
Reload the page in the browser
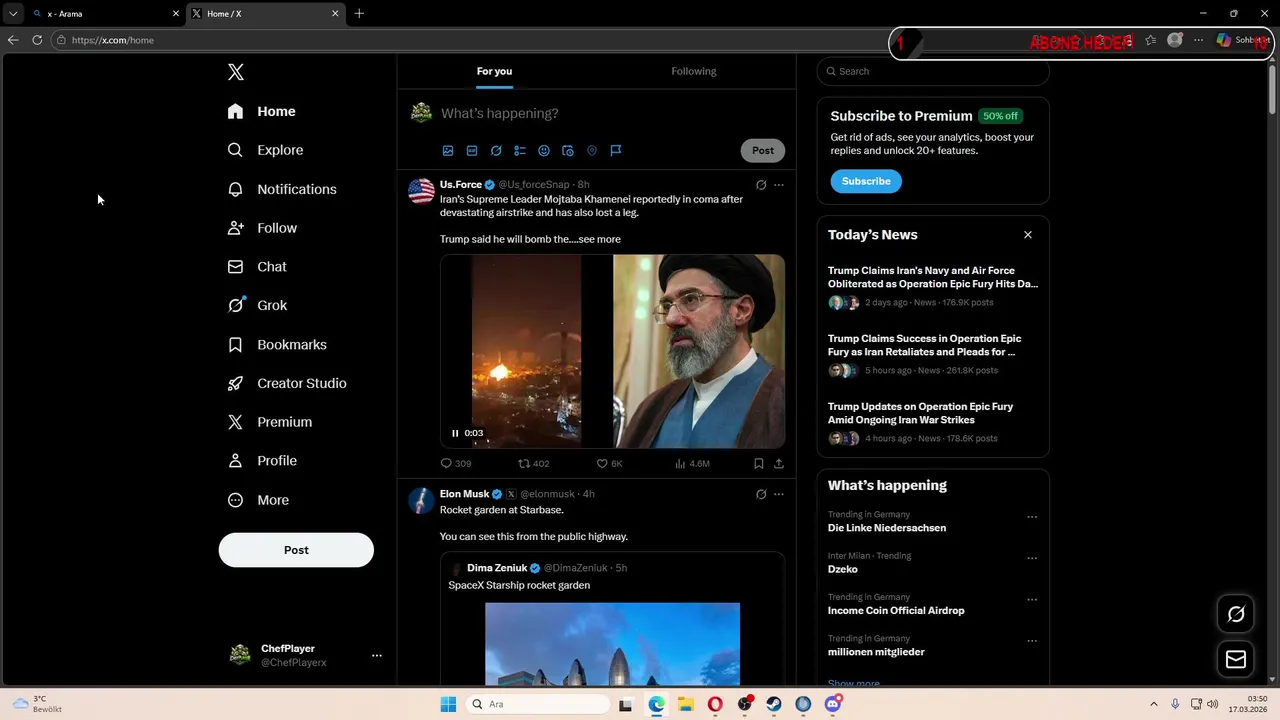pyautogui.click(x=37, y=40)
